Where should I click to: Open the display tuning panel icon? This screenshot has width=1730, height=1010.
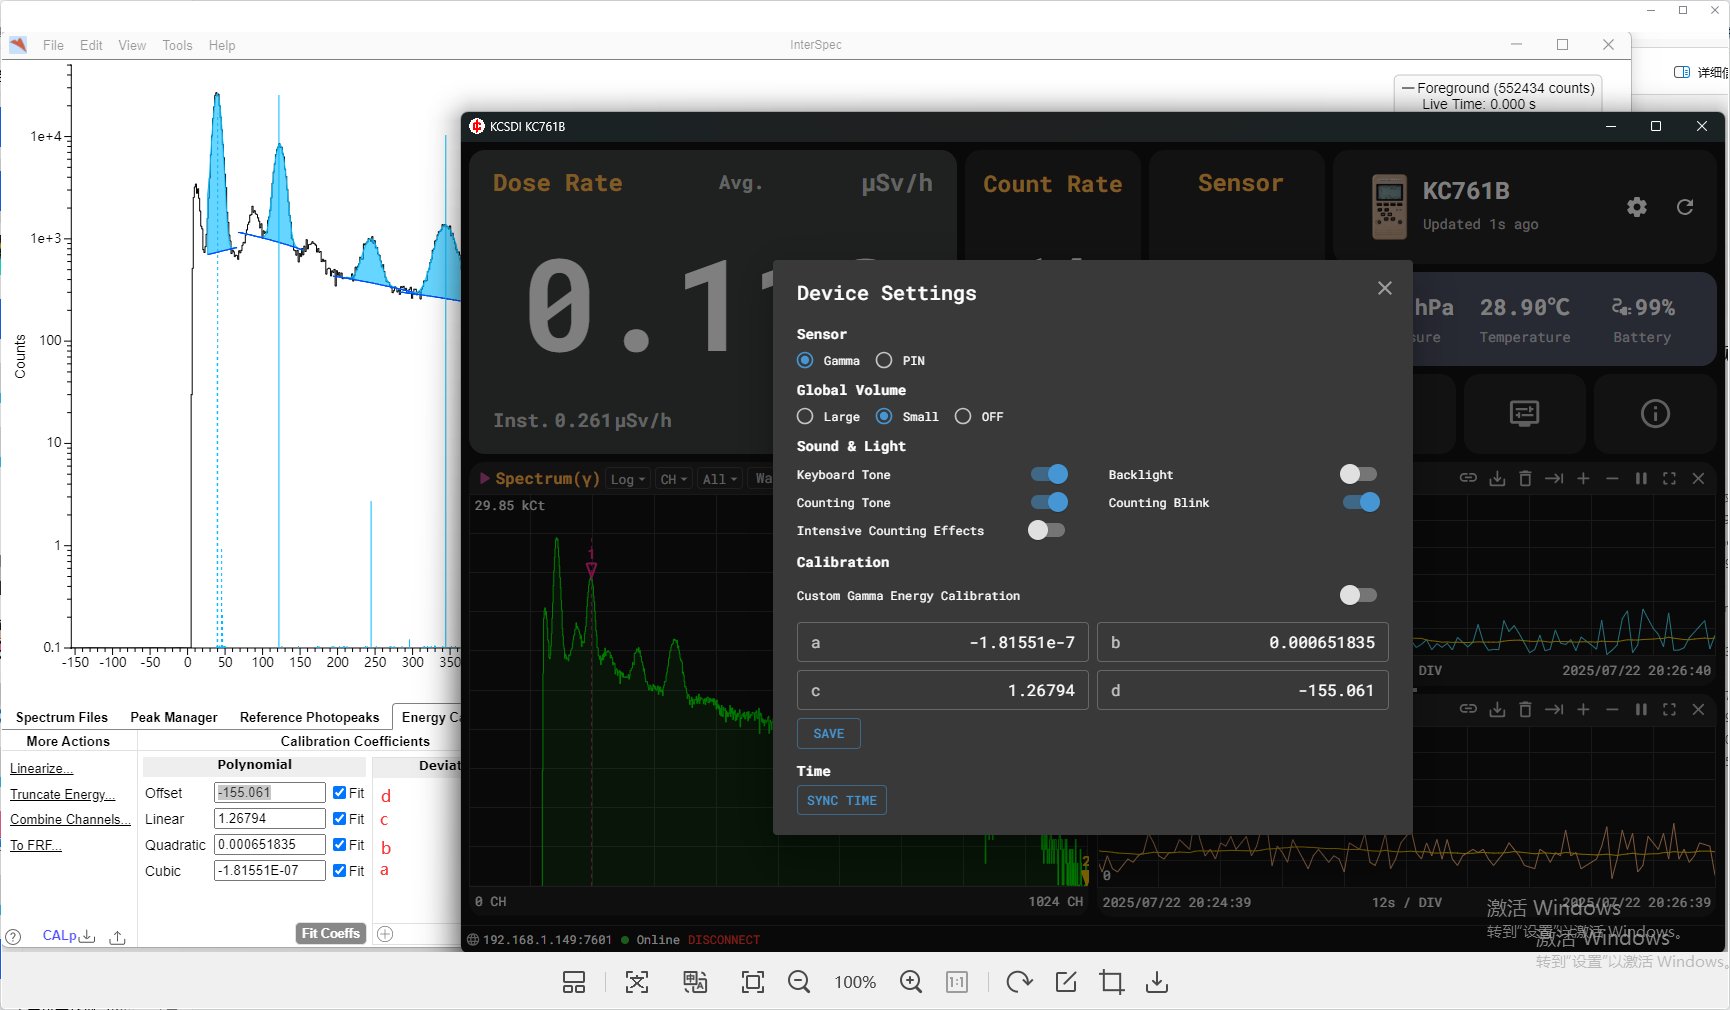click(1524, 413)
